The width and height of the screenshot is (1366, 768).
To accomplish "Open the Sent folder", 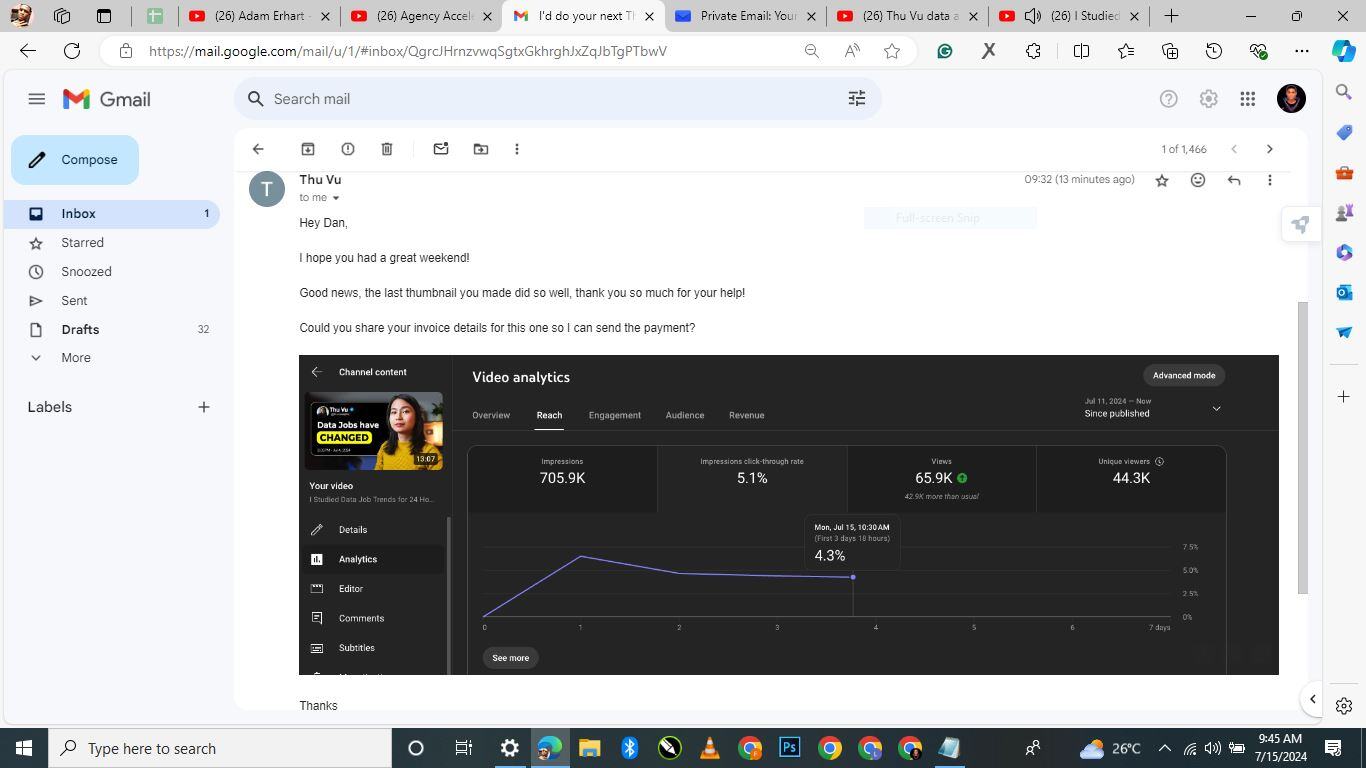I will [x=74, y=301].
